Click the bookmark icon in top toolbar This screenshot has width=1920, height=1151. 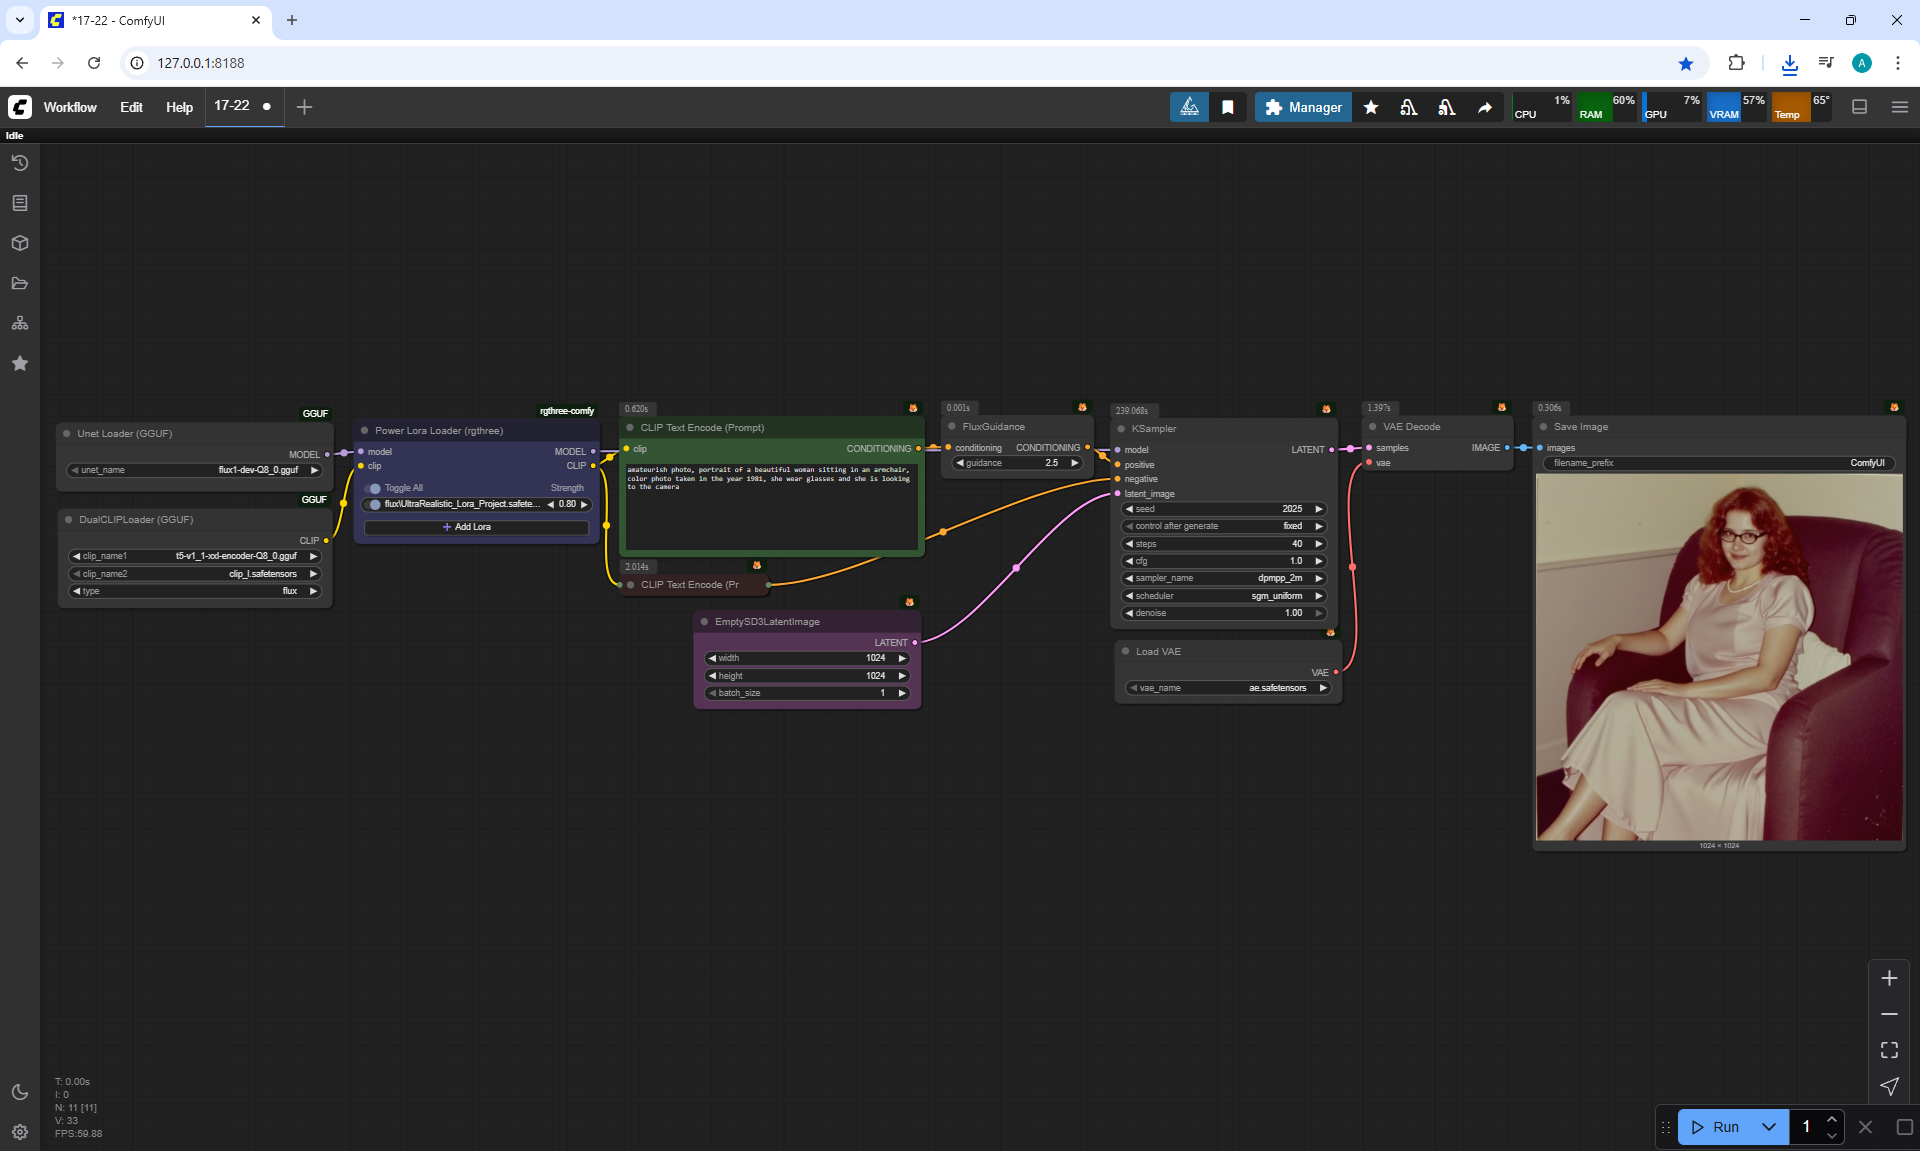(1228, 107)
